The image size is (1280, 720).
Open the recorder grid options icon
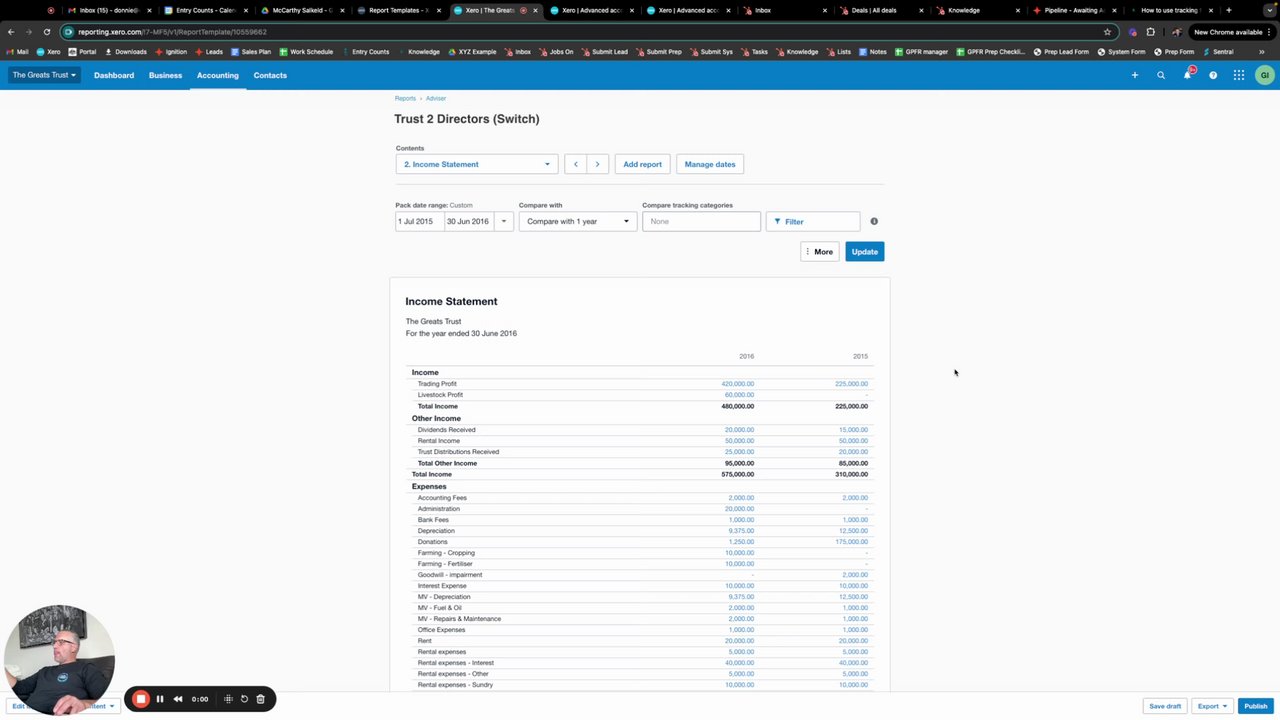(228, 699)
